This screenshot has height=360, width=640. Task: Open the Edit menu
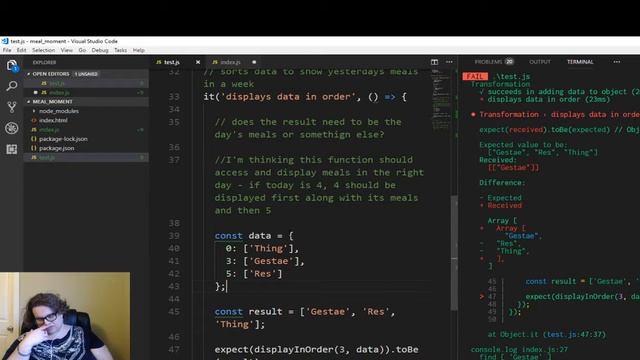click(x=21, y=50)
